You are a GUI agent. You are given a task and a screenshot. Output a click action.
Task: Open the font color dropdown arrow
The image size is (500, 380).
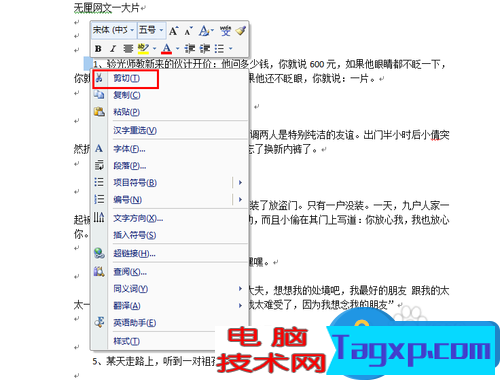coord(178,49)
